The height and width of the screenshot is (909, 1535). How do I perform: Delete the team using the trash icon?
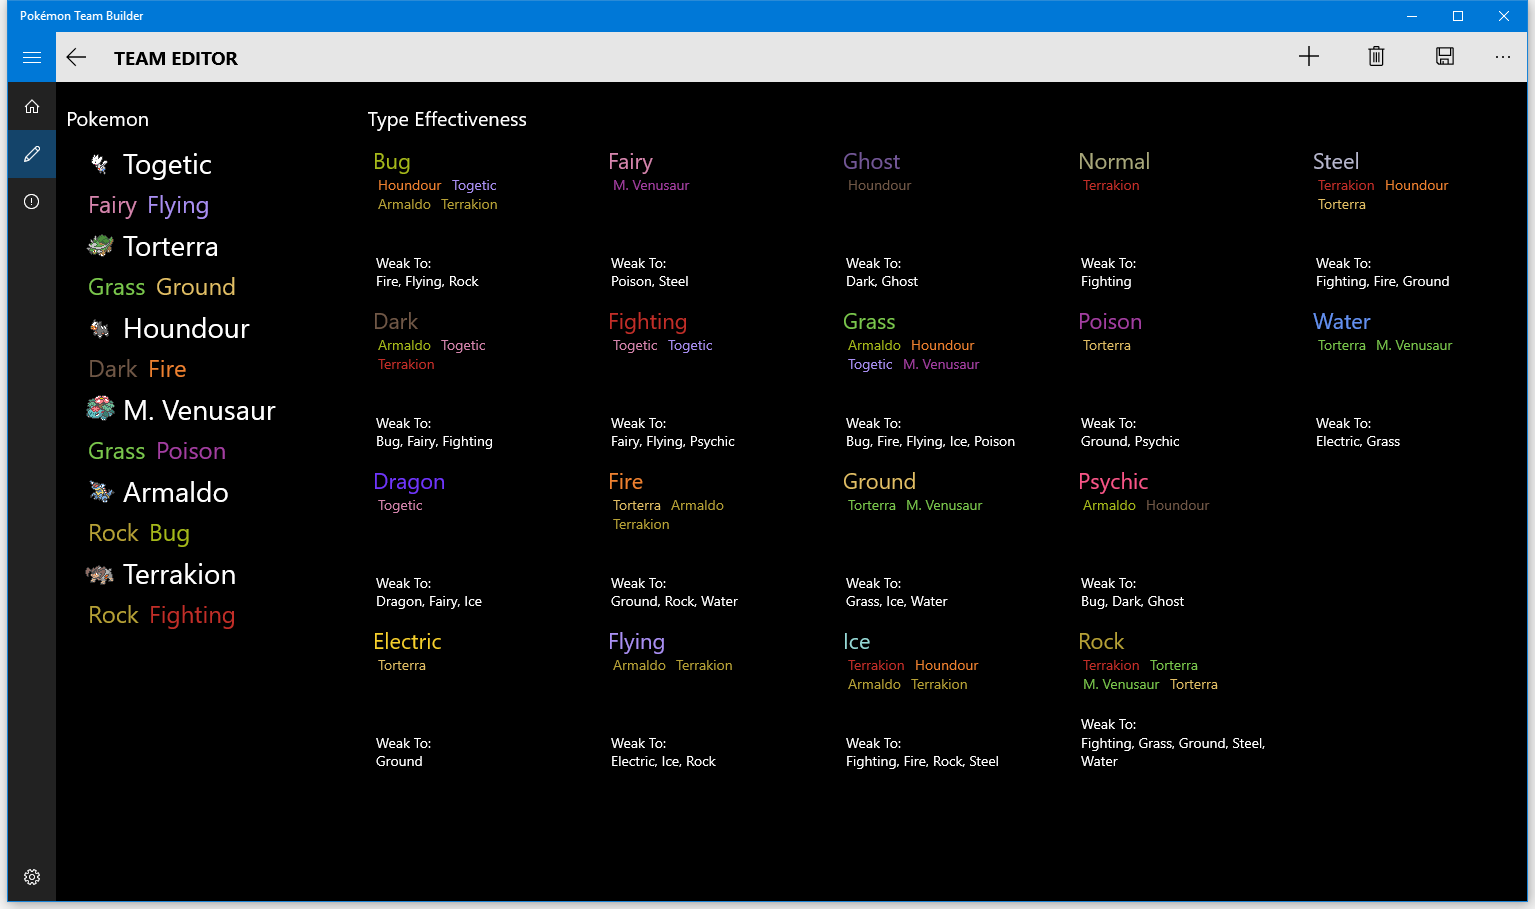tap(1376, 56)
